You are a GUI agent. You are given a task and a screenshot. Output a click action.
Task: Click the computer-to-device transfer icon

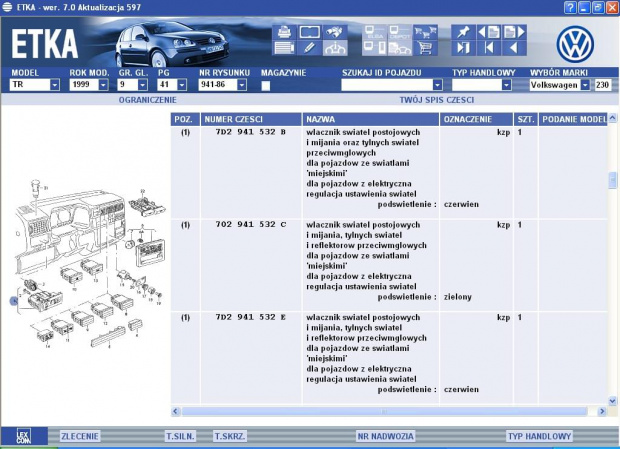pyautogui.click(x=374, y=48)
